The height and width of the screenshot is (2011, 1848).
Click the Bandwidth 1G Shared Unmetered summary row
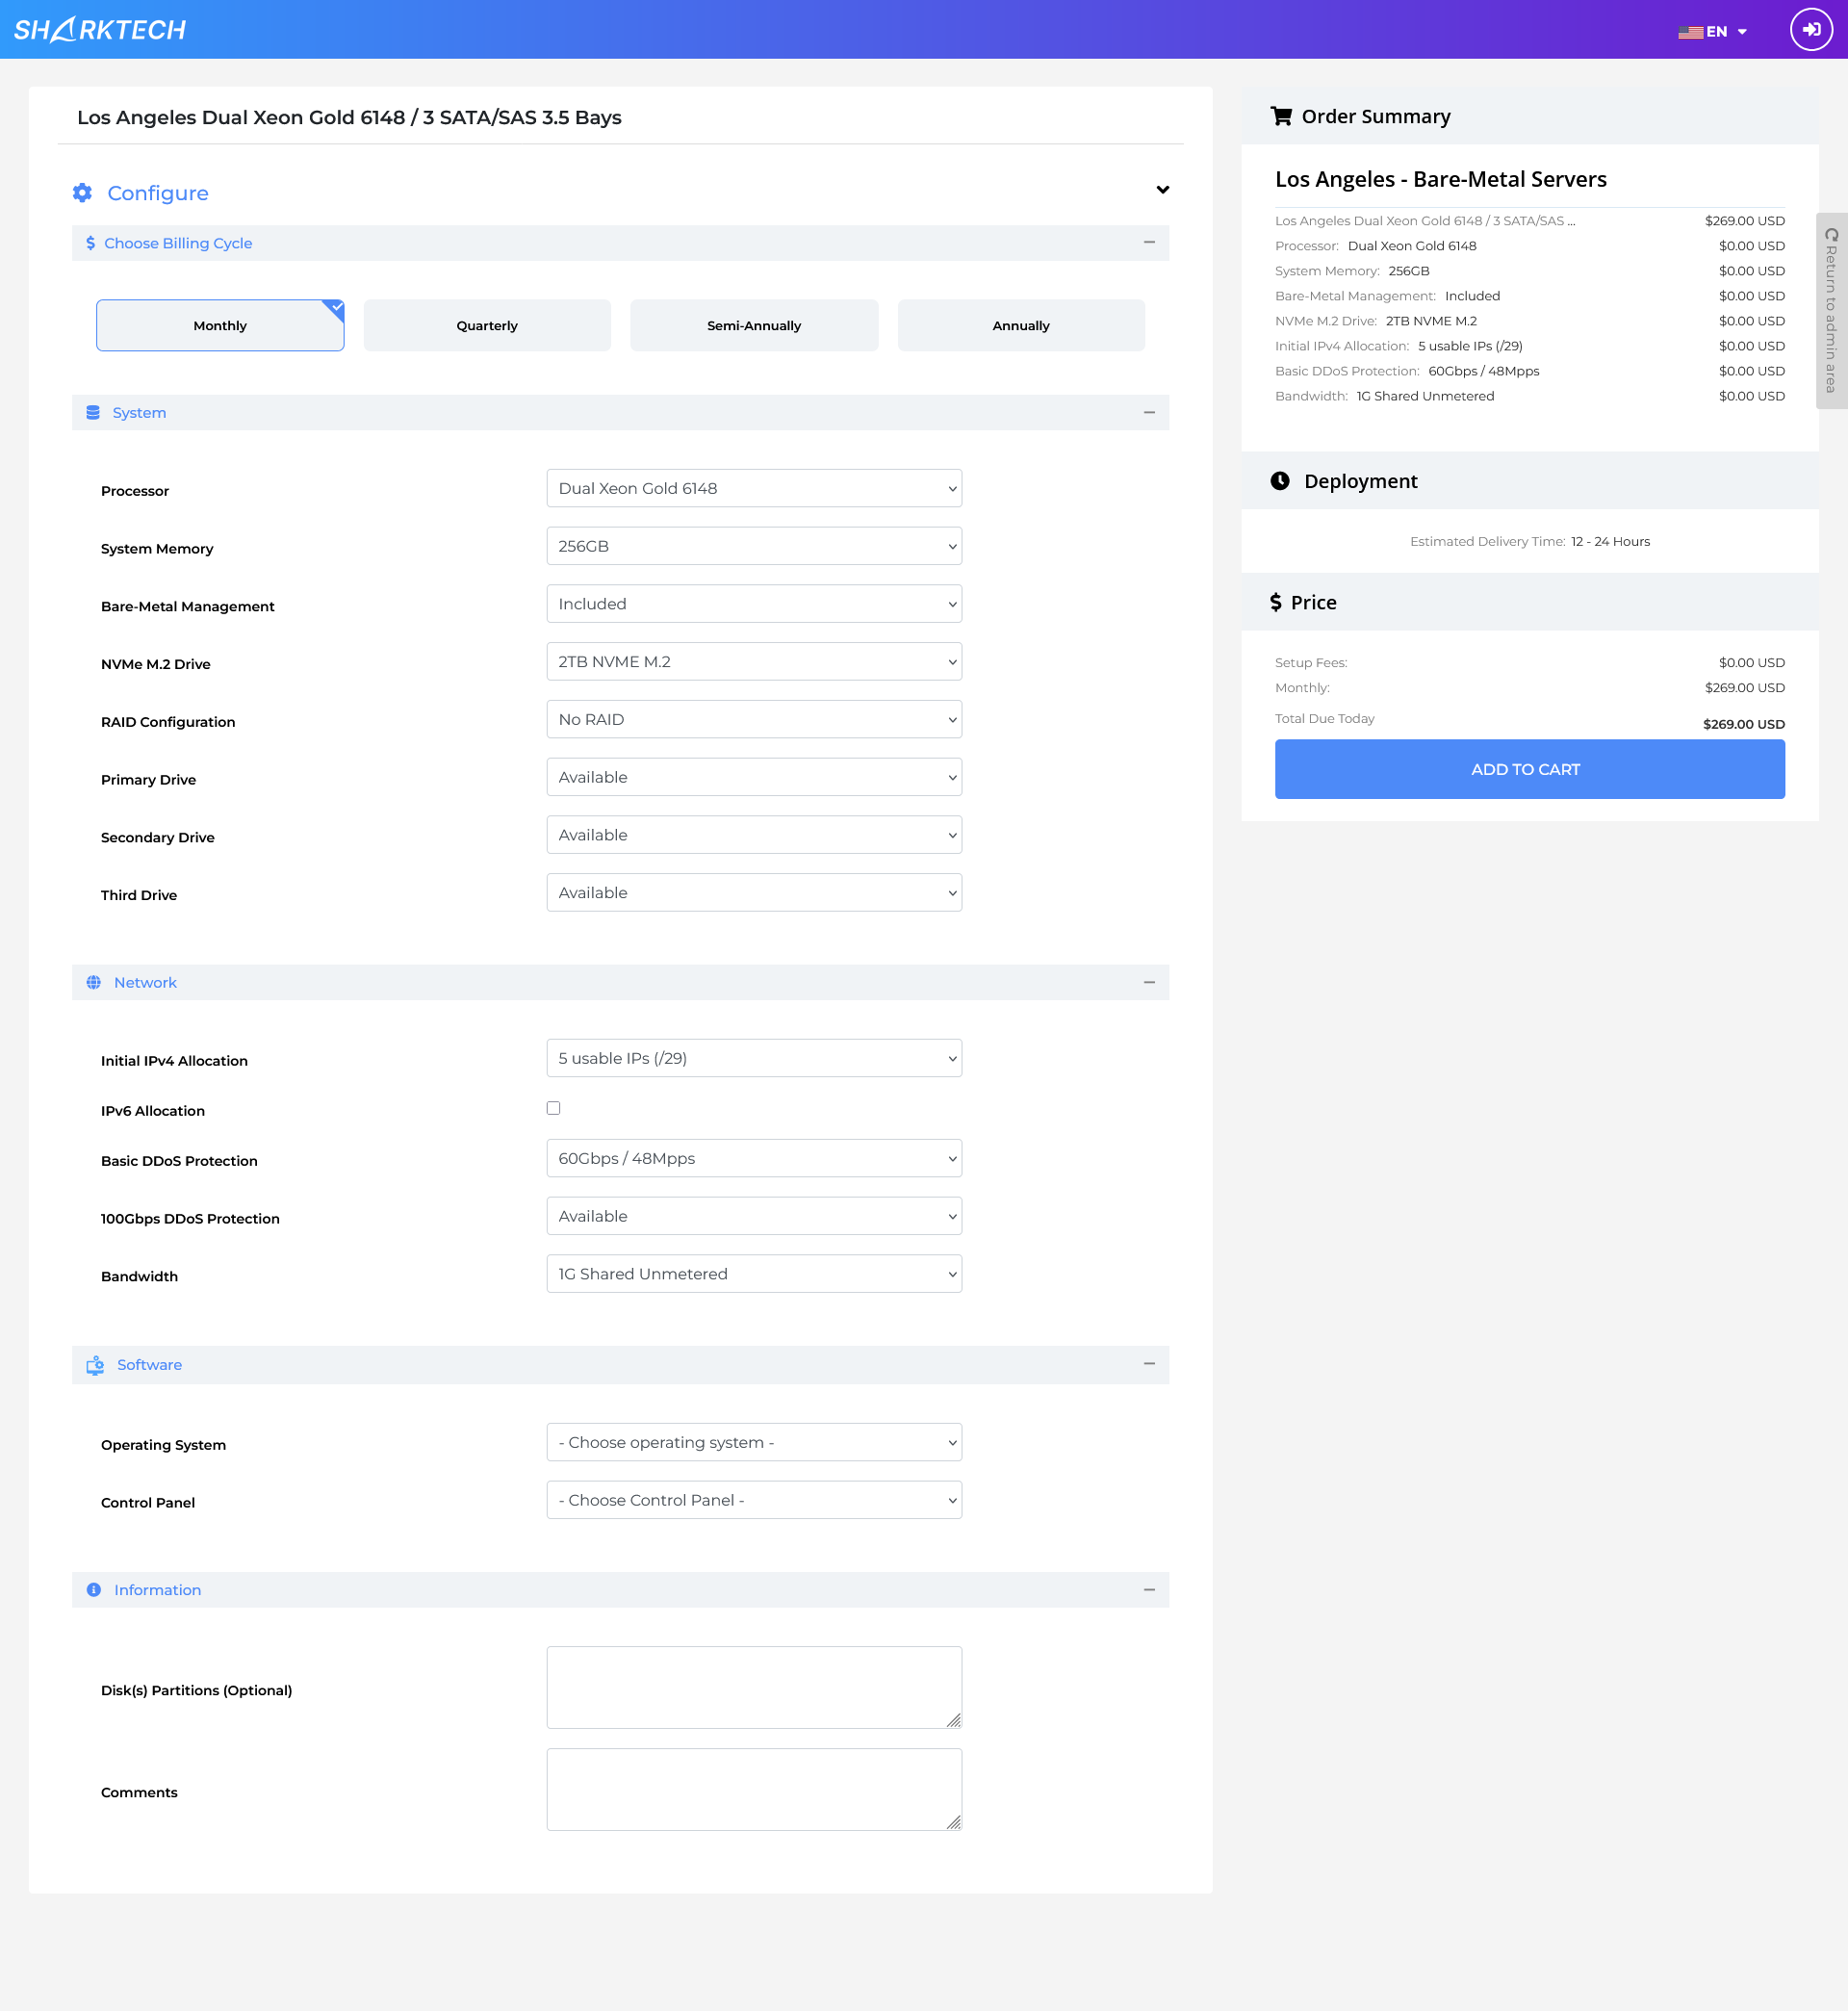(1529, 396)
